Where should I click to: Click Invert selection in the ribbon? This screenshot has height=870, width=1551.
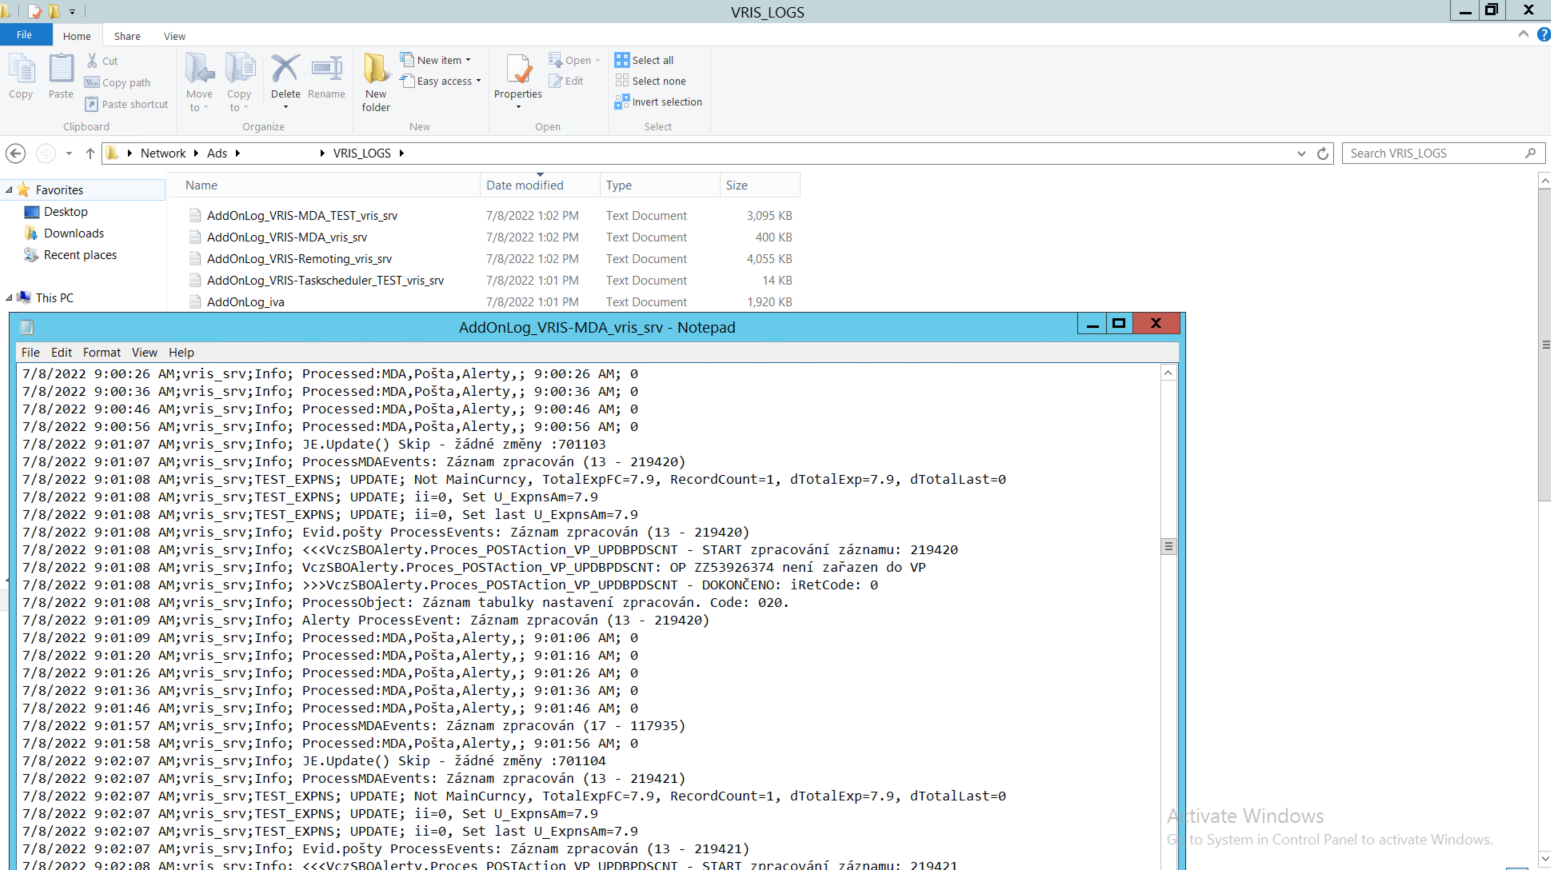pyautogui.click(x=659, y=102)
